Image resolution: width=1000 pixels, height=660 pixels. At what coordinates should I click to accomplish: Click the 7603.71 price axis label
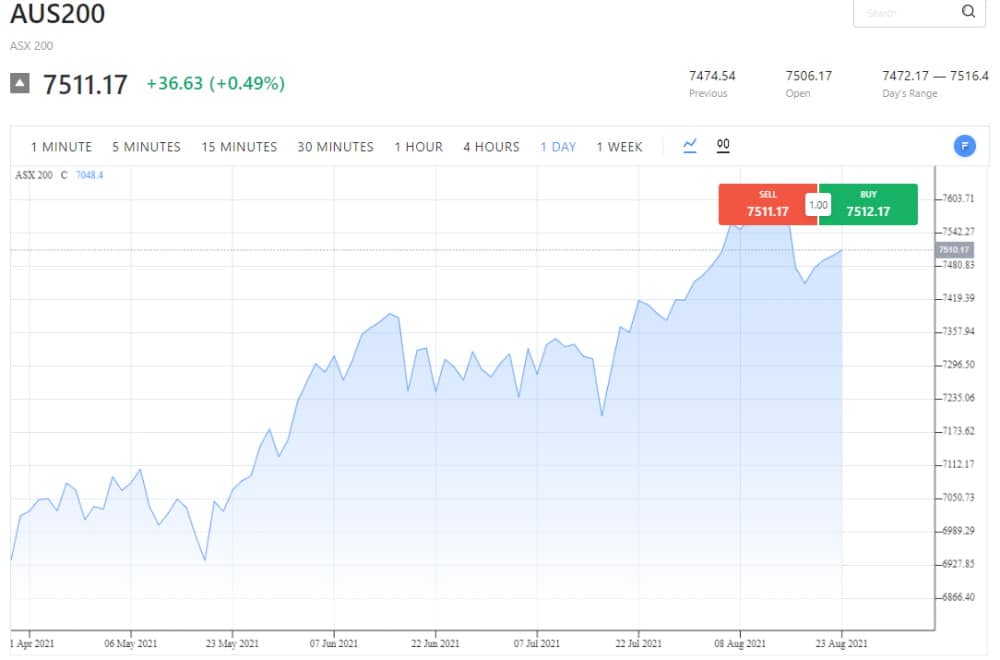tap(959, 198)
